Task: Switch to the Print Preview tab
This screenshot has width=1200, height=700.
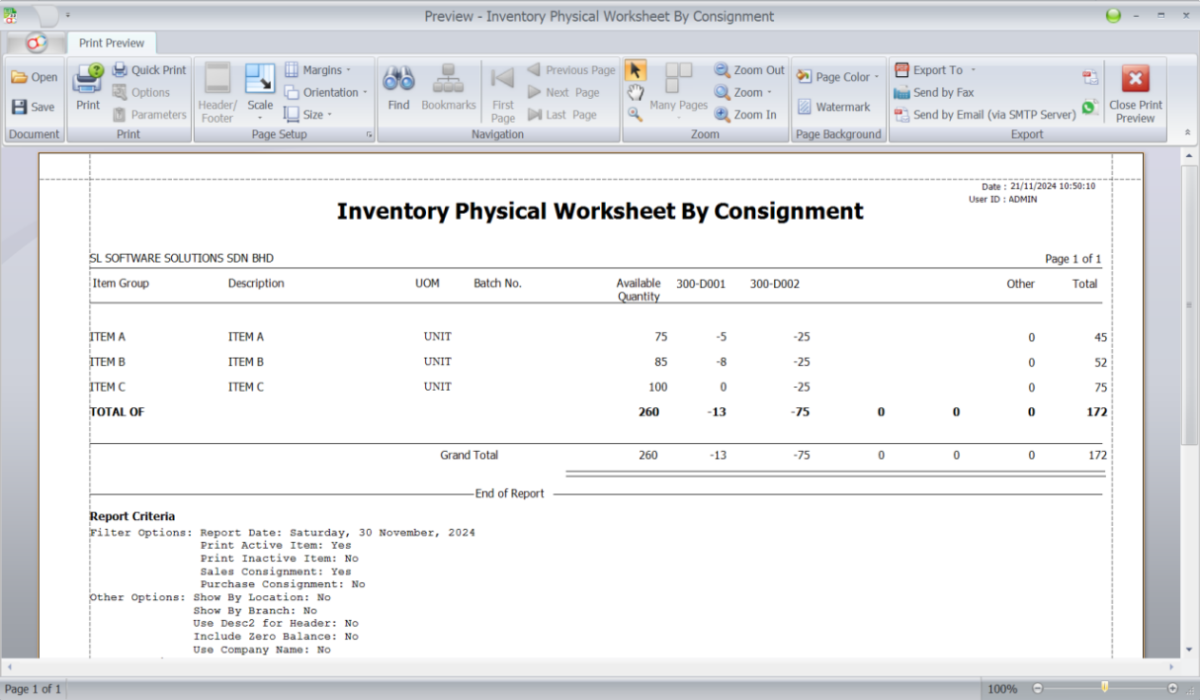Action: coord(111,43)
